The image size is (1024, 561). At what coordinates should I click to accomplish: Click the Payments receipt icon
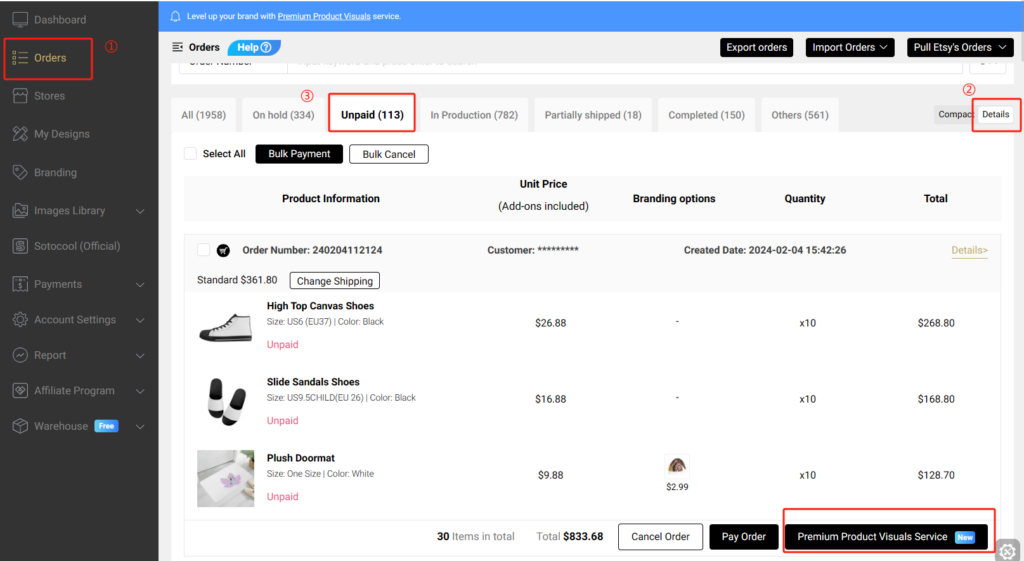click(20, 284)
